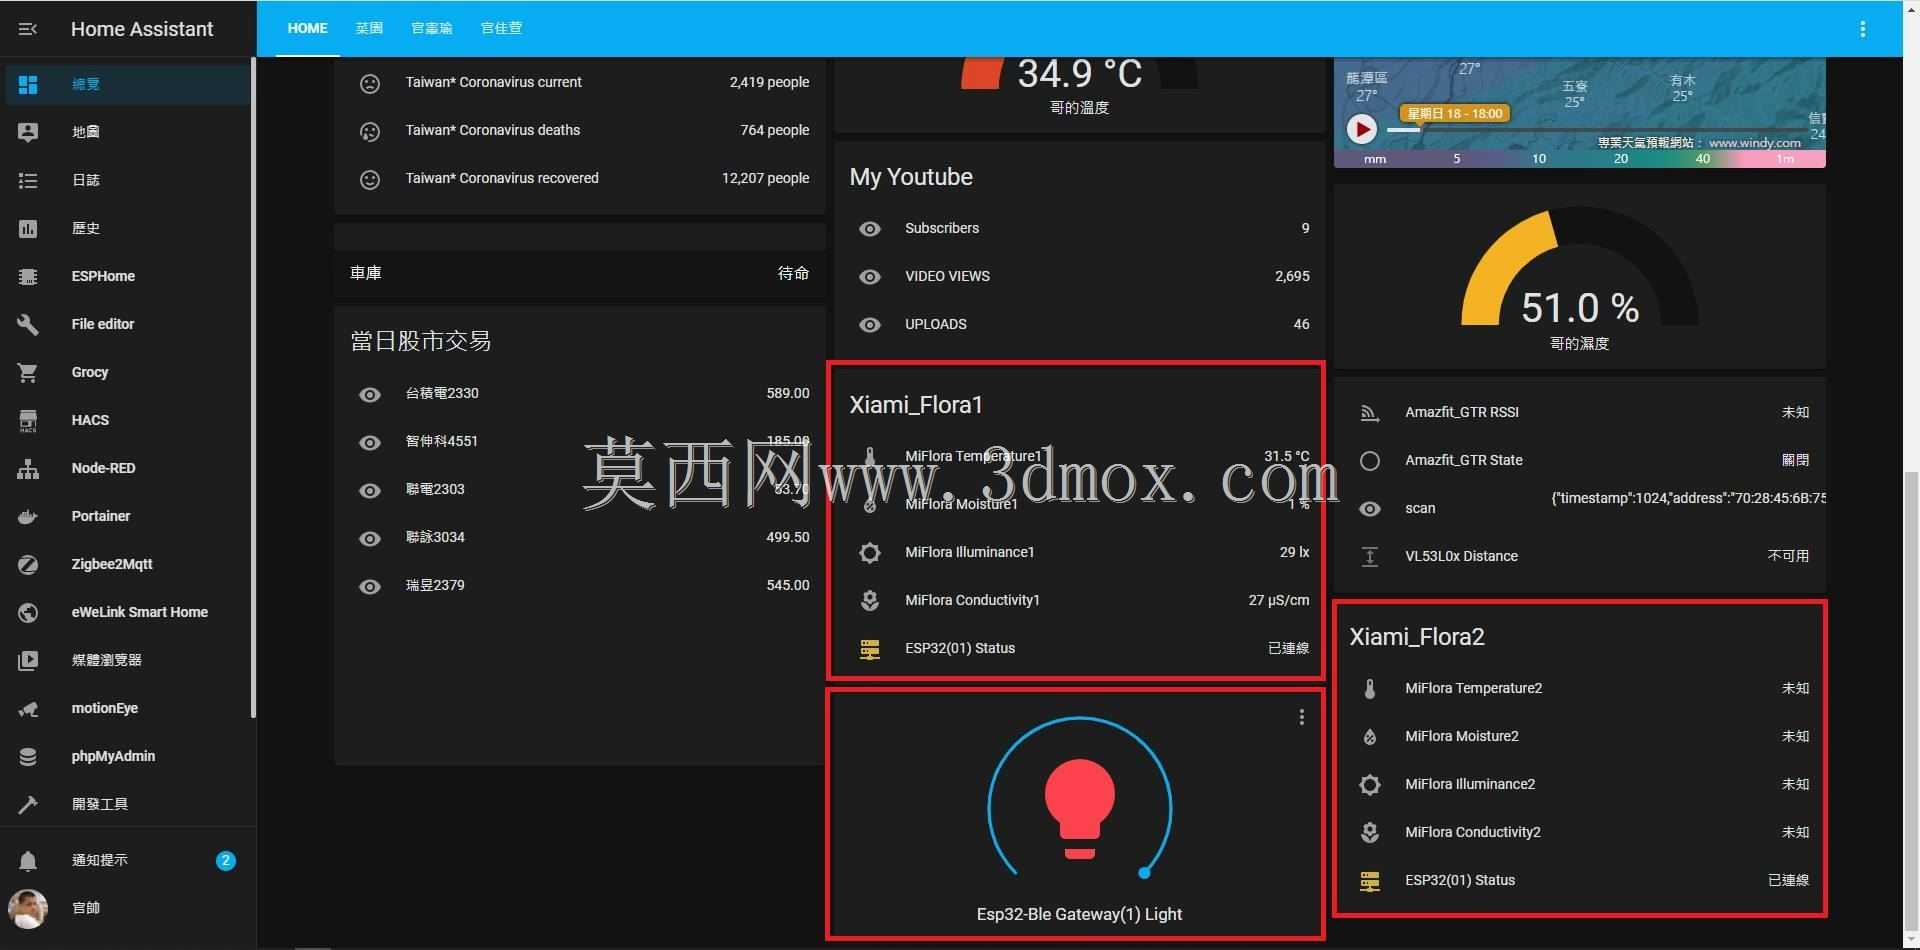Open ESP32(01) Status in Xiami_Flora1 card

tap(1079, 648)
